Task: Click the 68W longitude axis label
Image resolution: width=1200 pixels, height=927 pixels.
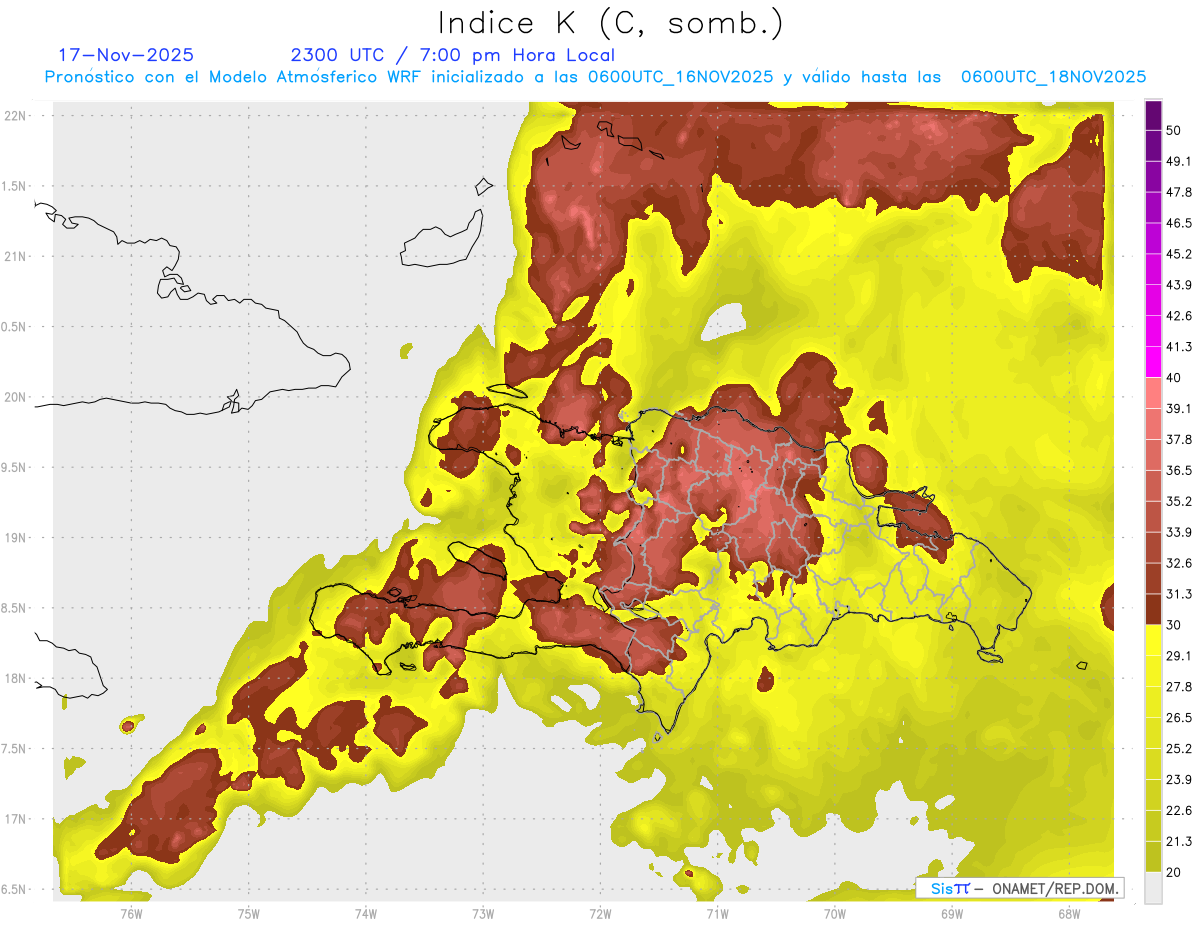Action: click(x=1068, y=913)
